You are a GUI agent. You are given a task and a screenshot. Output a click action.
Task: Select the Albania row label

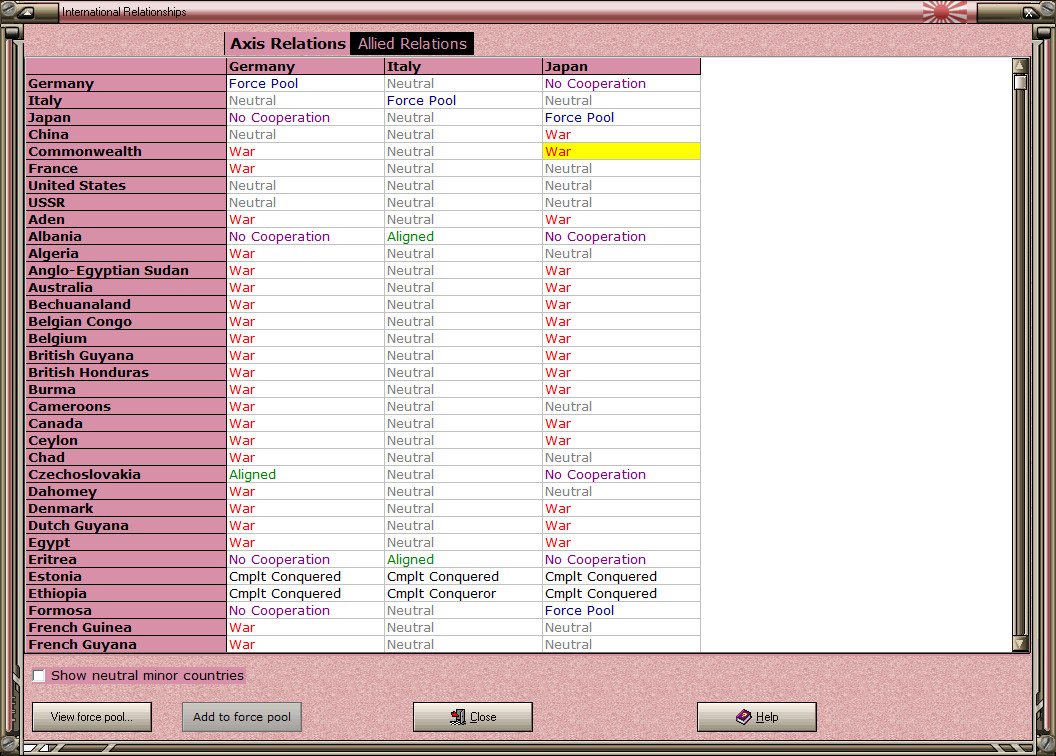click(126, 236)
